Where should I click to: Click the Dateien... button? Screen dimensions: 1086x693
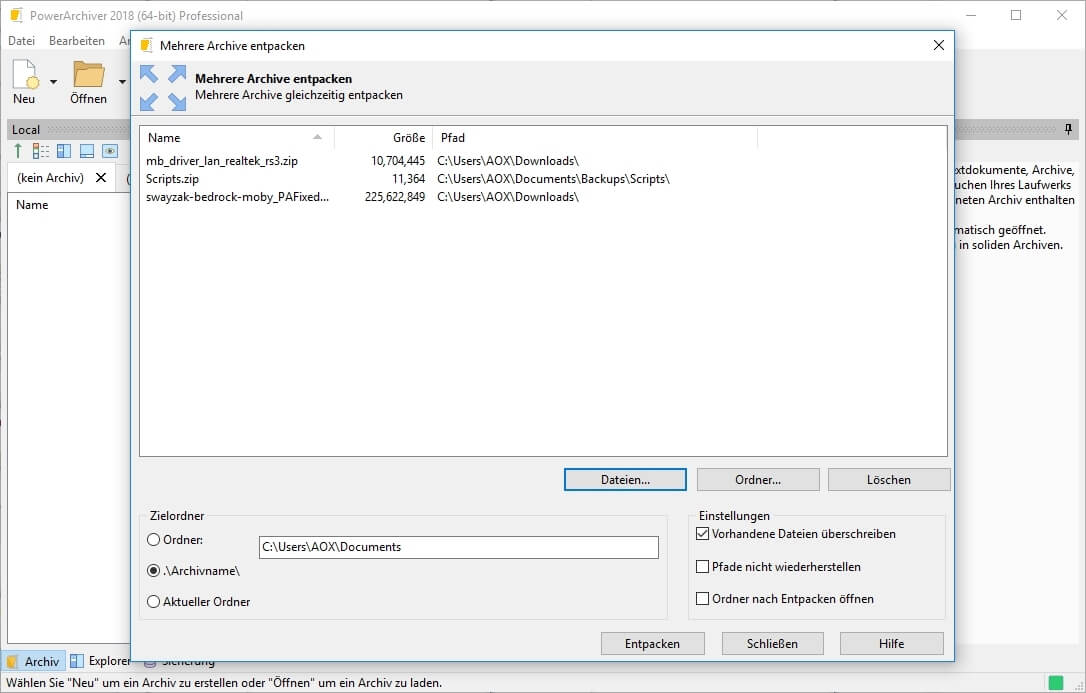pyautogui.click(x=625, y=480)
